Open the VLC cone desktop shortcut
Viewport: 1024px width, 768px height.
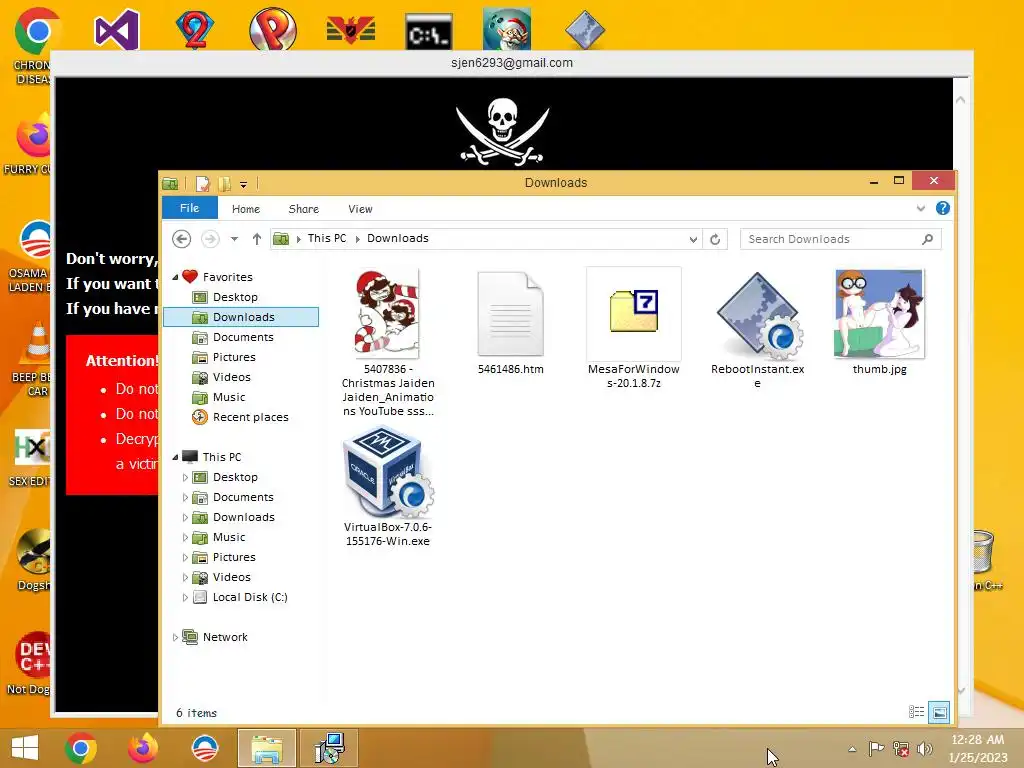(x=37, y=343)
